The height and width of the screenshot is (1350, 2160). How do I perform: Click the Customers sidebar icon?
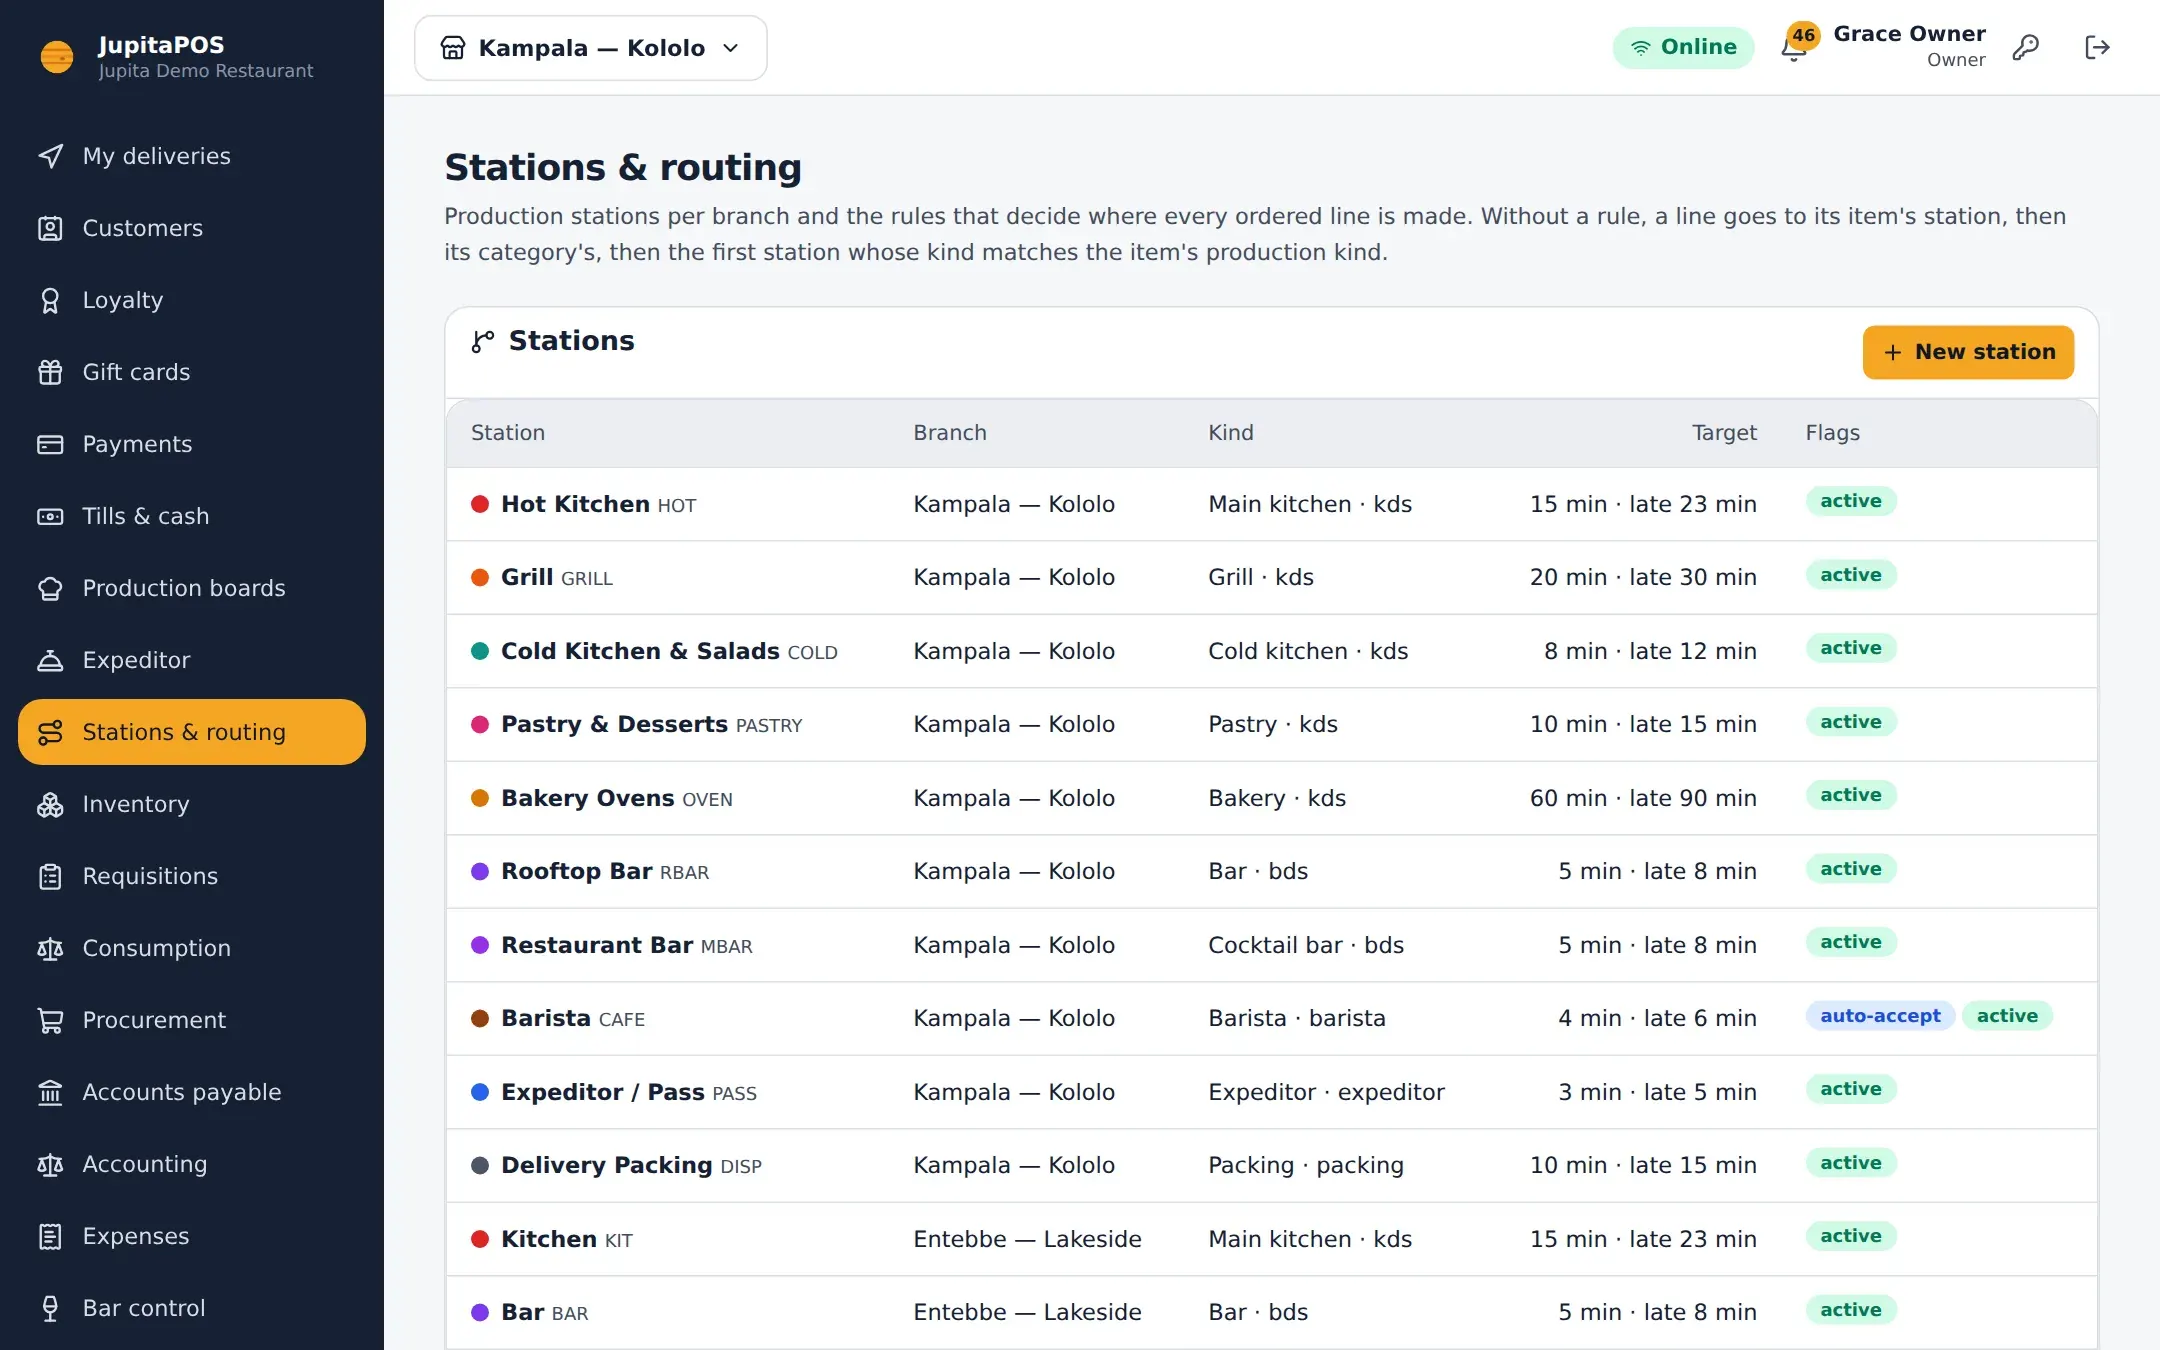coord(50,228)
